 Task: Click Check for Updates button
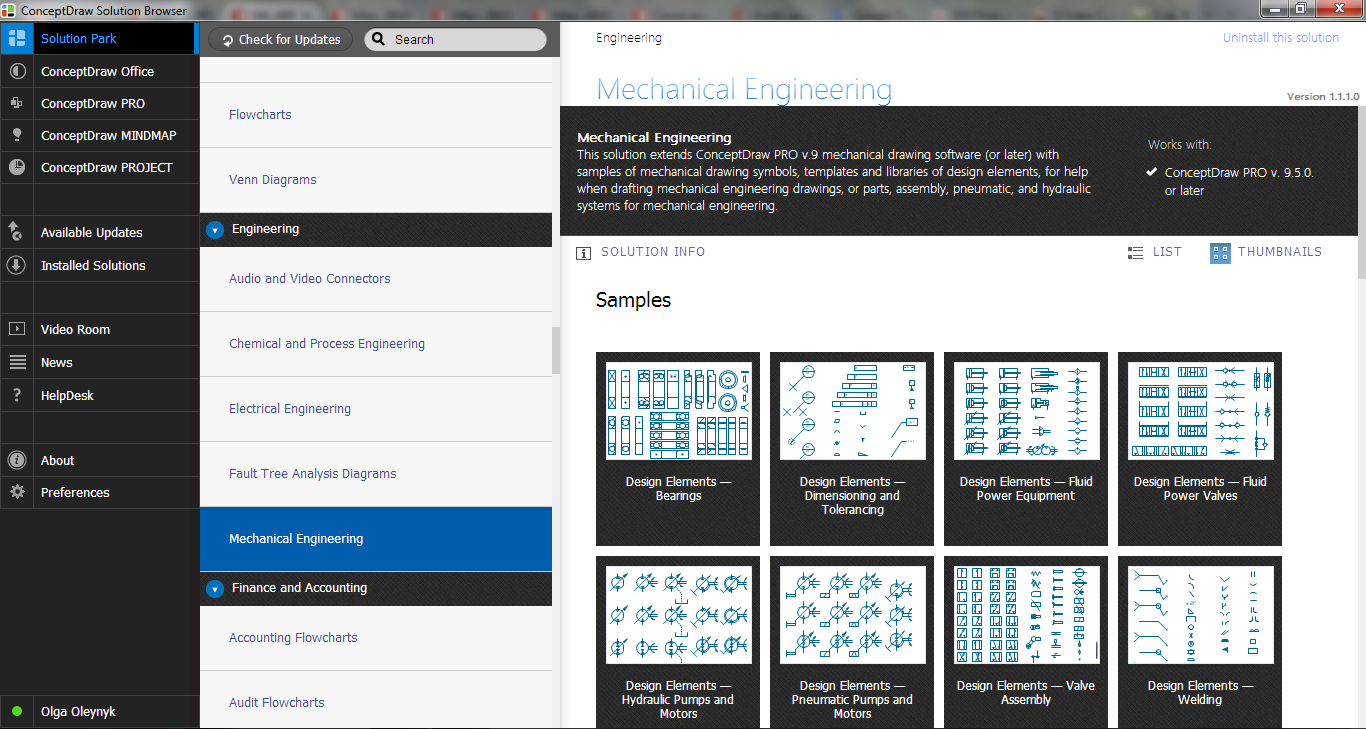(x=281, y=40)
